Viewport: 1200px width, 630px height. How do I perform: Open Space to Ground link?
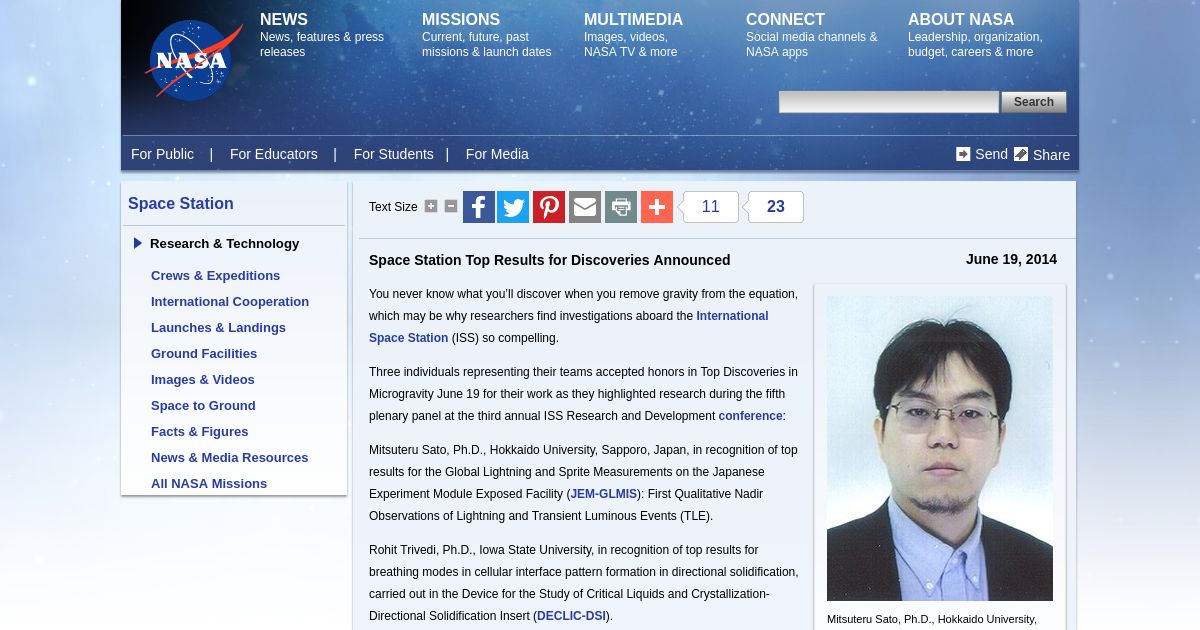[x=203, y=405]
